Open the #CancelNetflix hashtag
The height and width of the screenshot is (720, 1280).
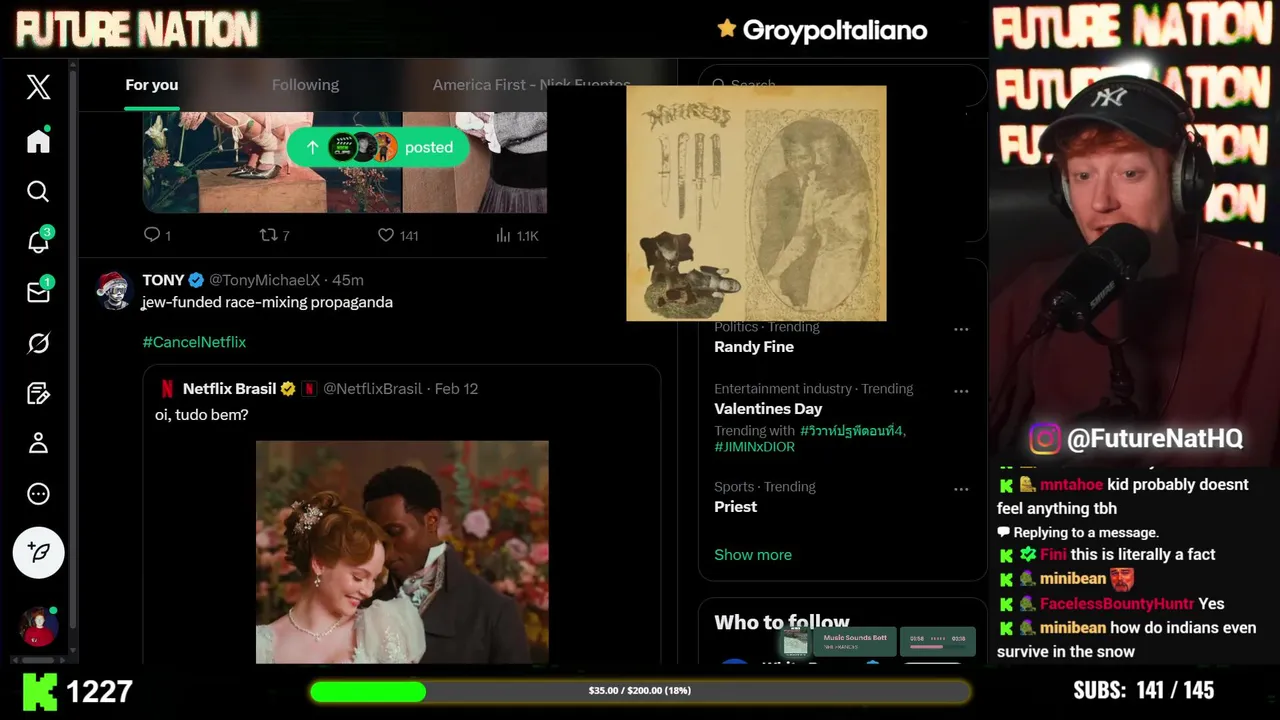click(194, 342)
